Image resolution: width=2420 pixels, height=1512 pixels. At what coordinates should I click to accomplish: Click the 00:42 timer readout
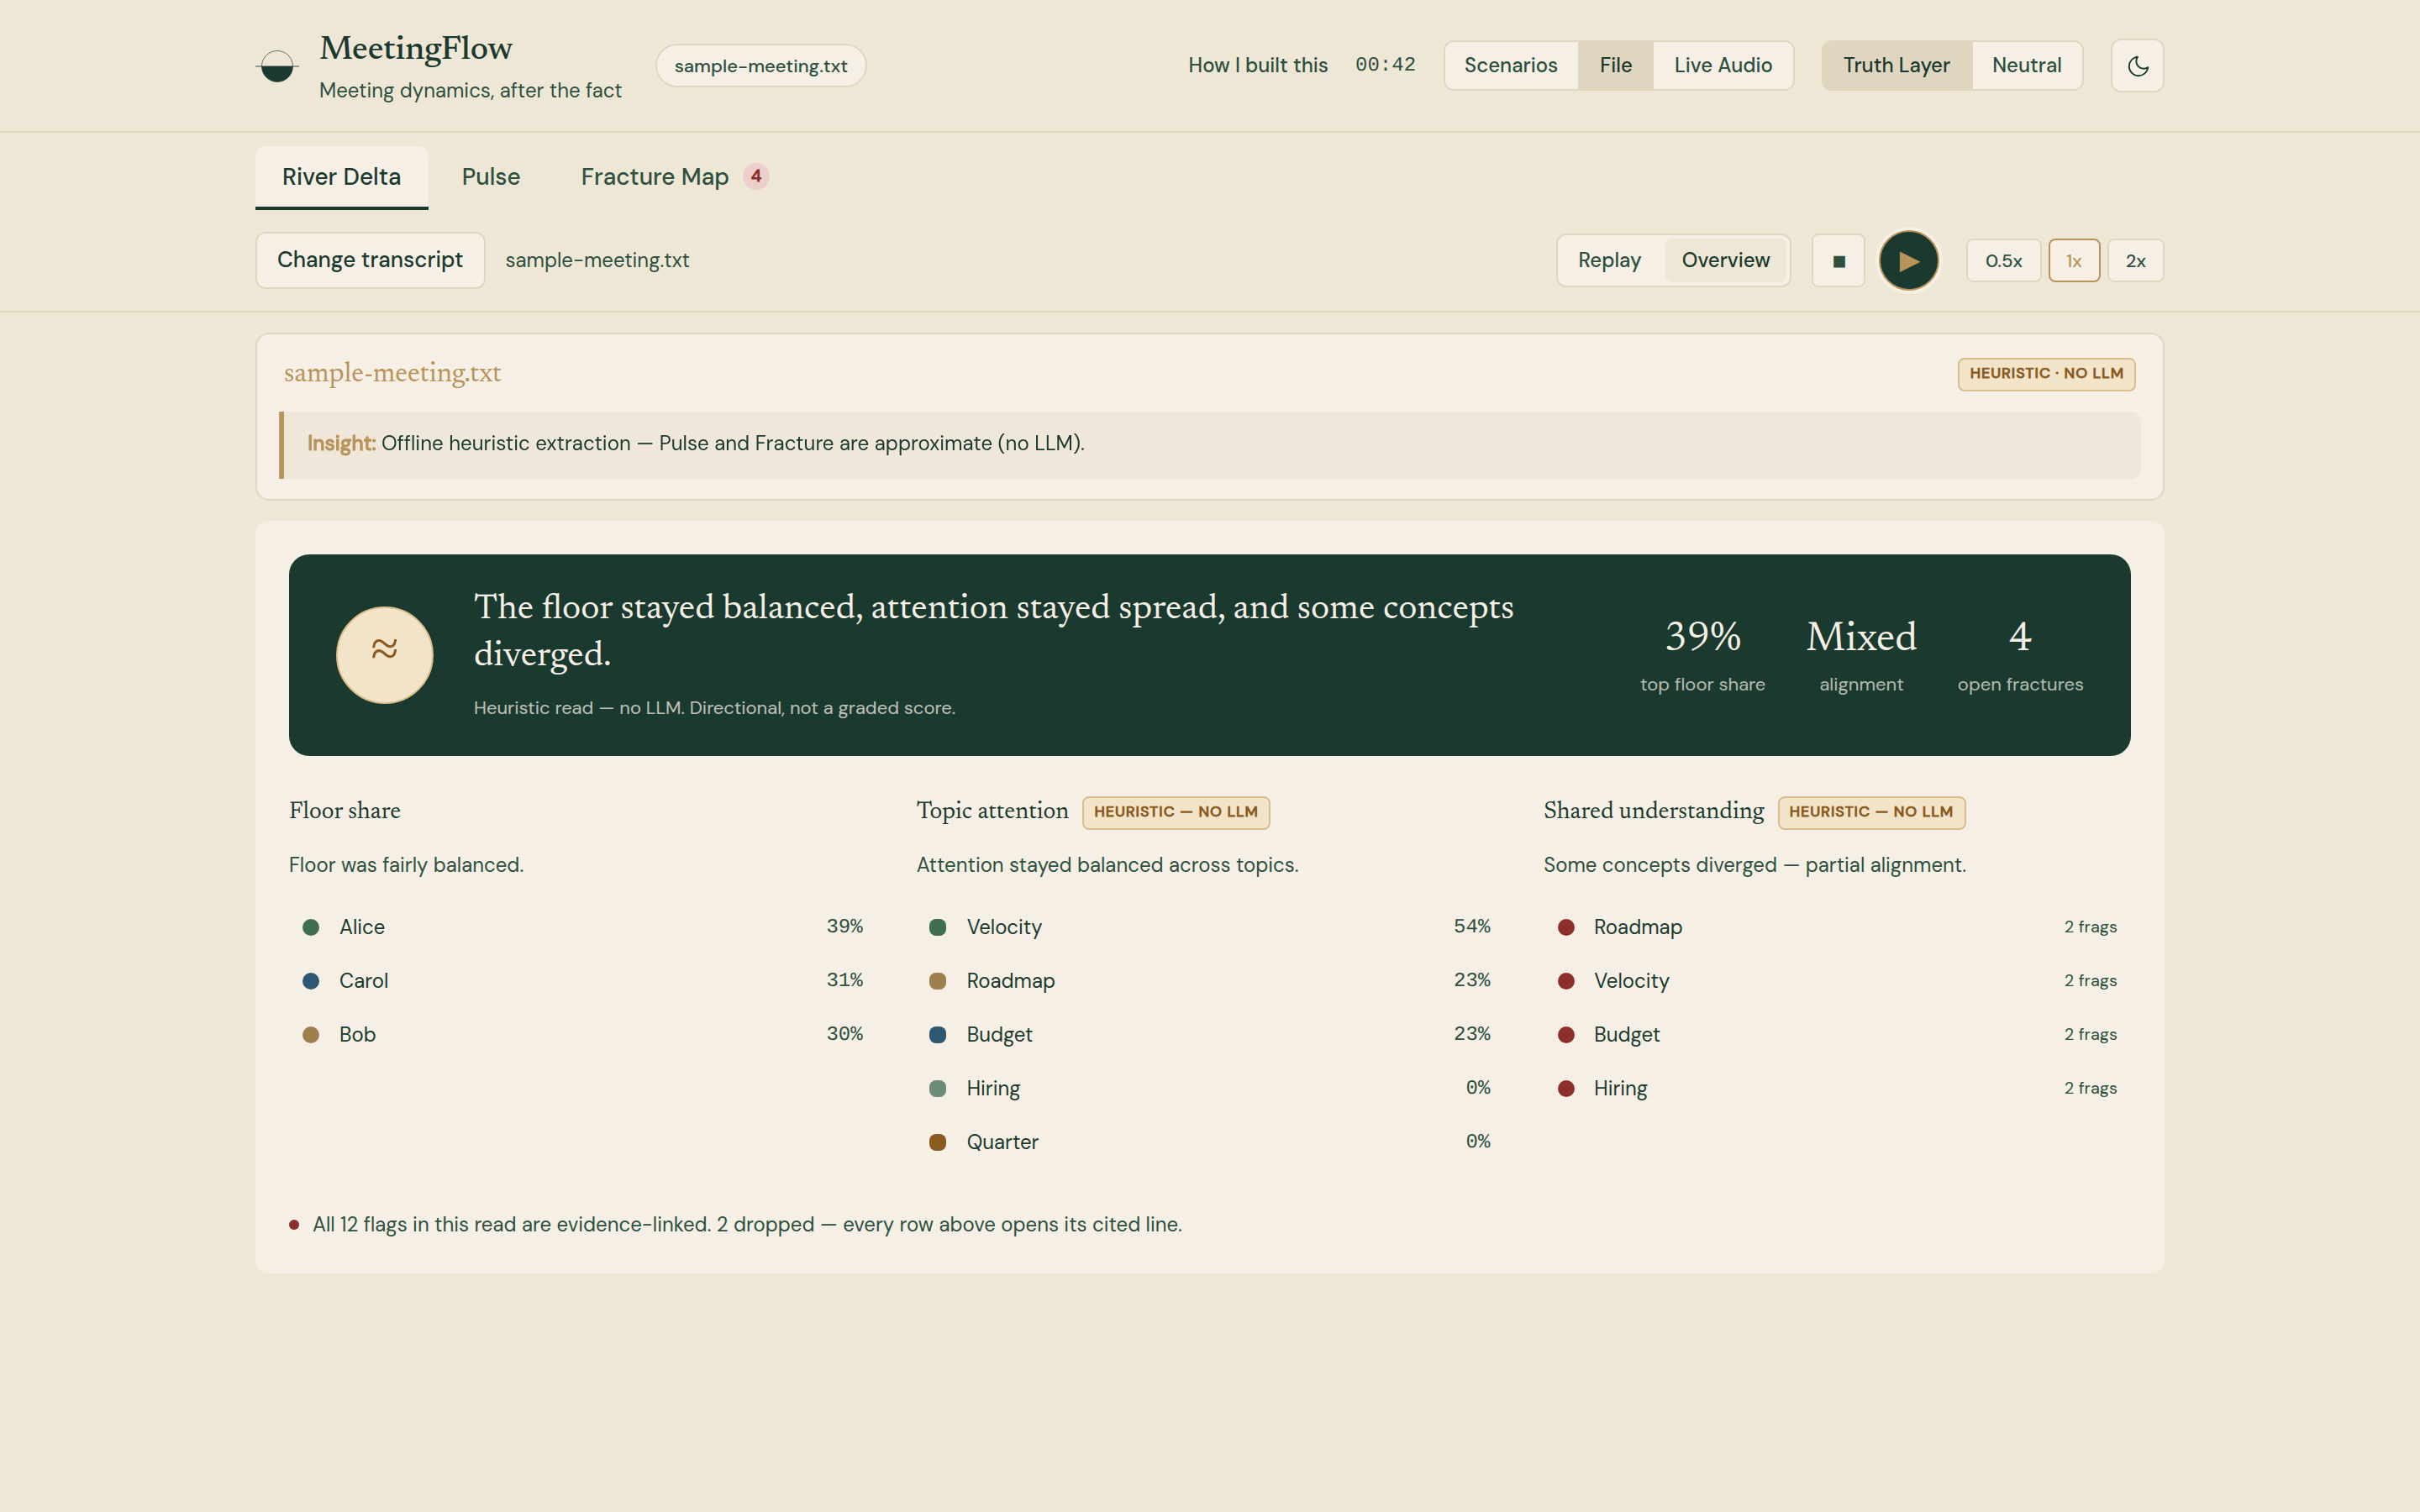click(x=1385, y=65)
